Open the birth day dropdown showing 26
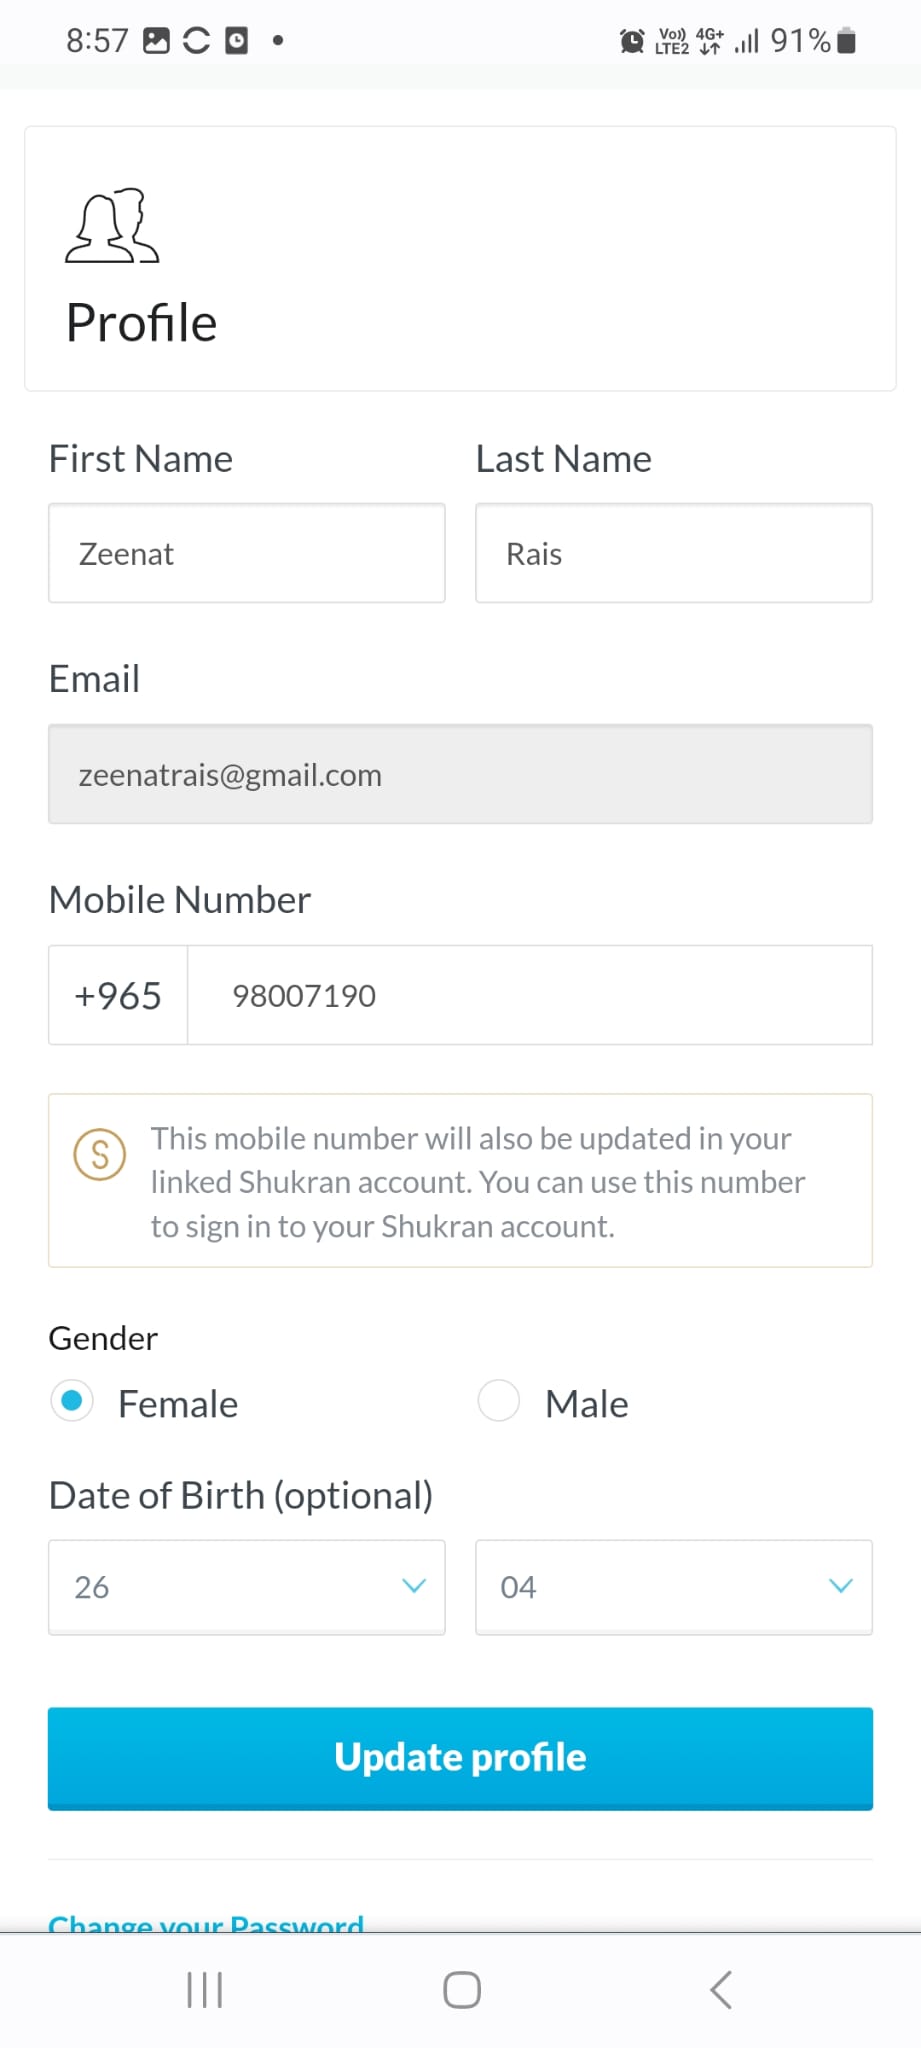921x2048 pixels. point(247,1587)
